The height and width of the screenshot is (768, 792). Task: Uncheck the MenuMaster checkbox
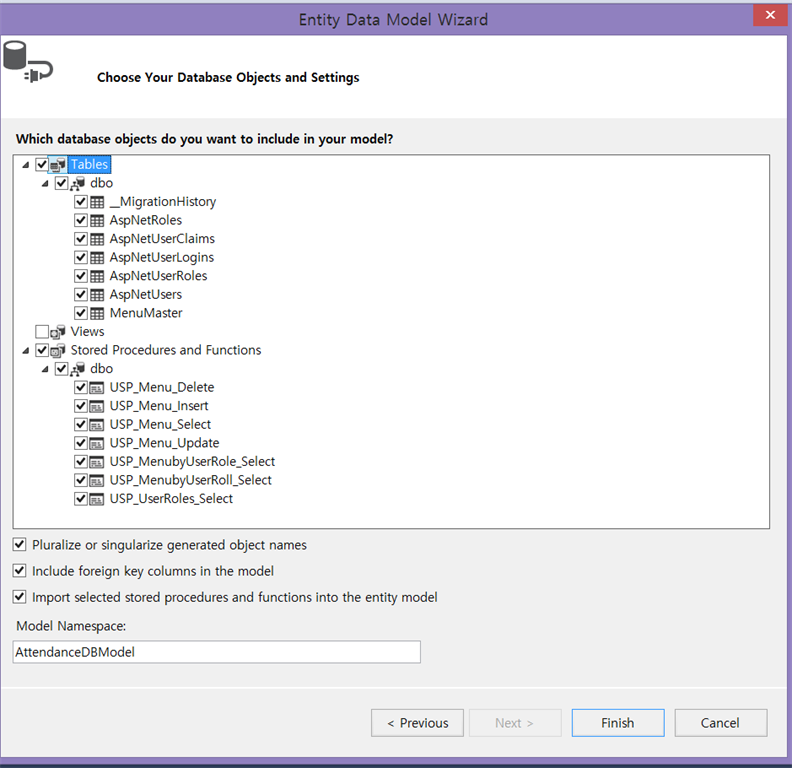81,313
